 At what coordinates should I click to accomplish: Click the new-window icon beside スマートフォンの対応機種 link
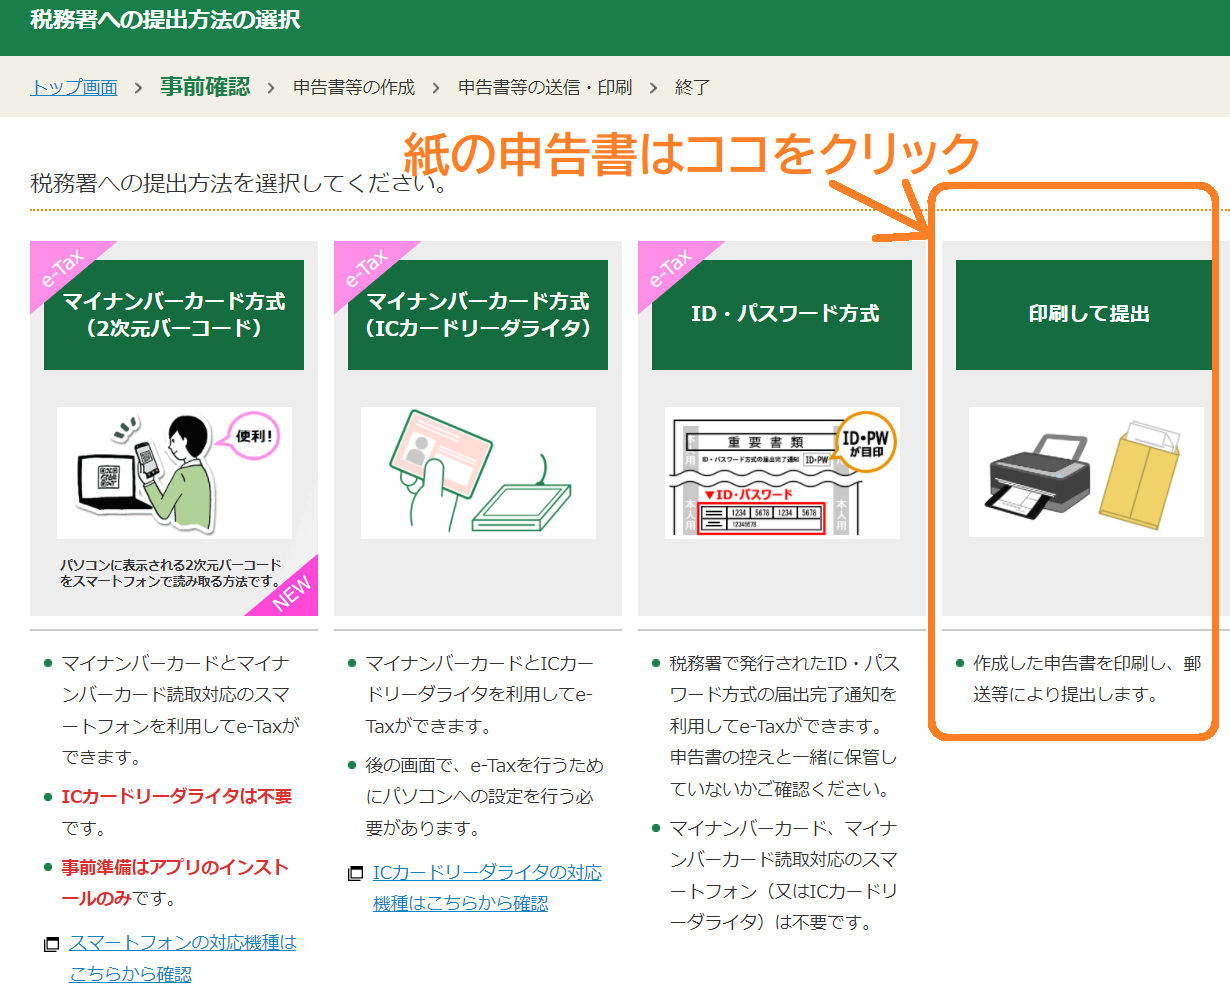point(51,944)
